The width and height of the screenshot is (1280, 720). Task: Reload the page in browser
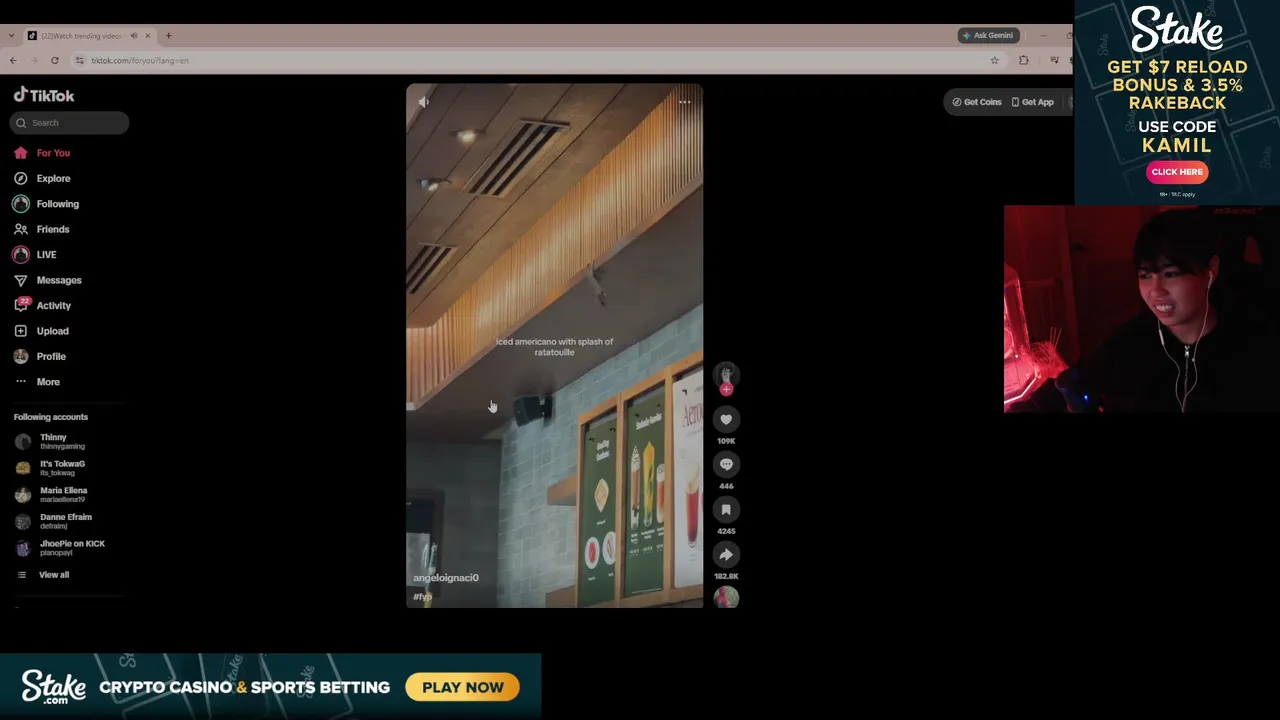(55, 60)
